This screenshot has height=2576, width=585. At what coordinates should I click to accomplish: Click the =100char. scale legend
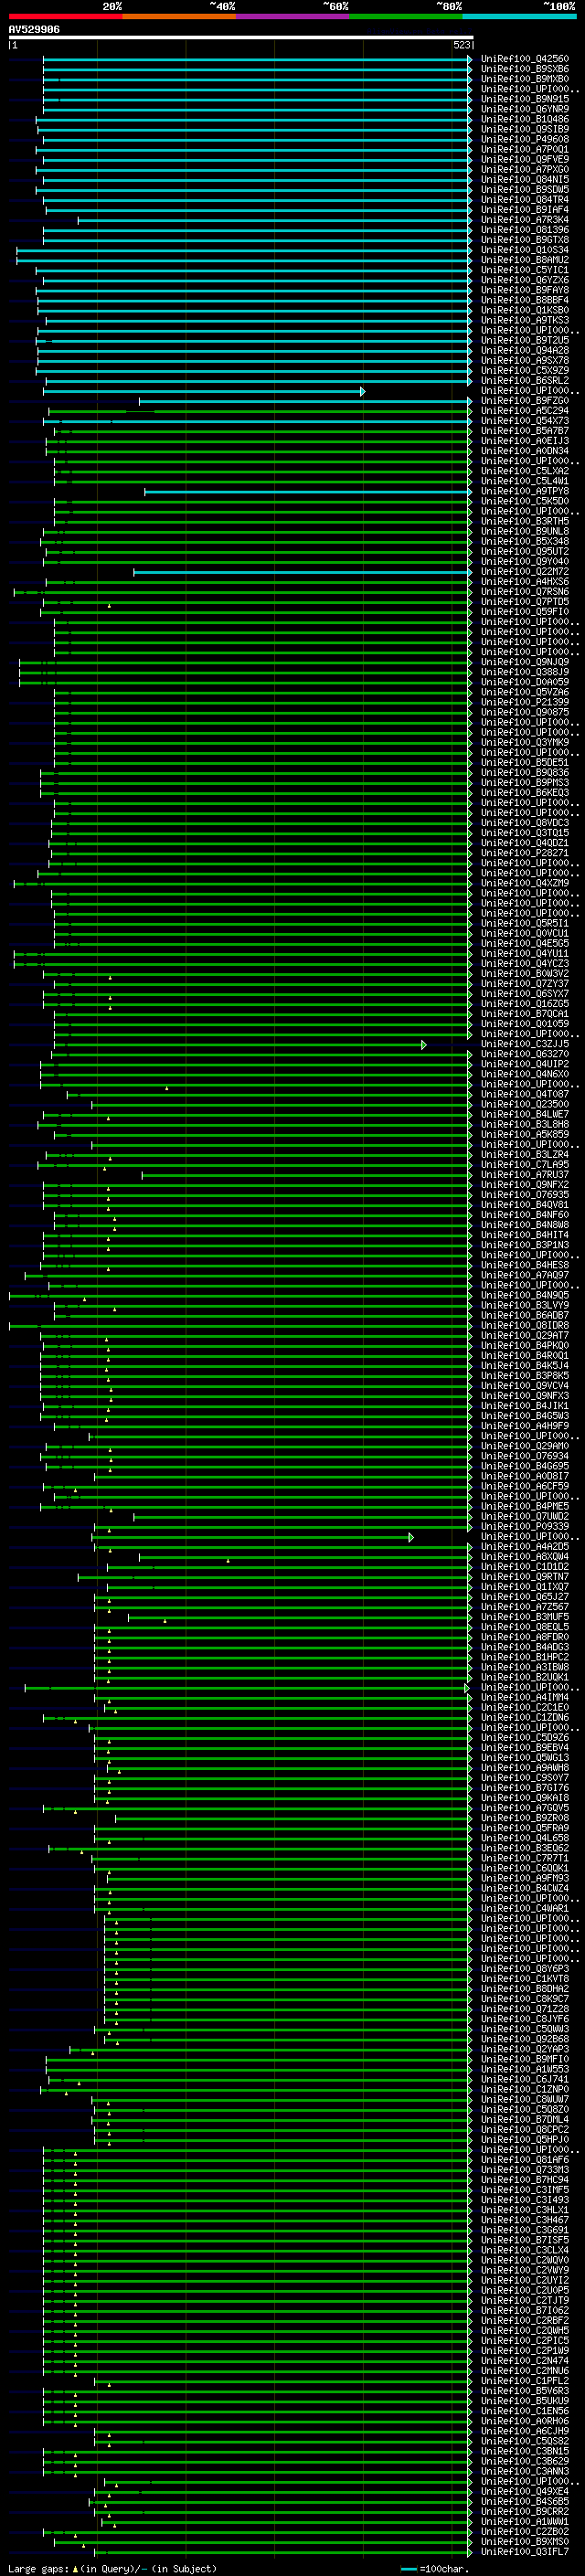click(434, 2568)
